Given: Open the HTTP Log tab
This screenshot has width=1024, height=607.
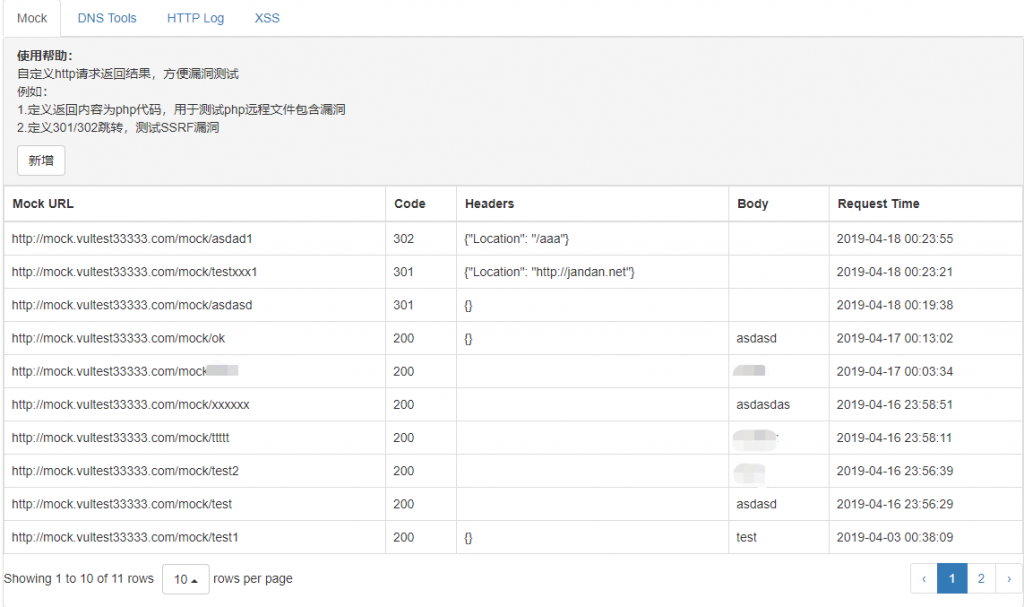Looking at the screenshot, I should [x=195, y=18].
